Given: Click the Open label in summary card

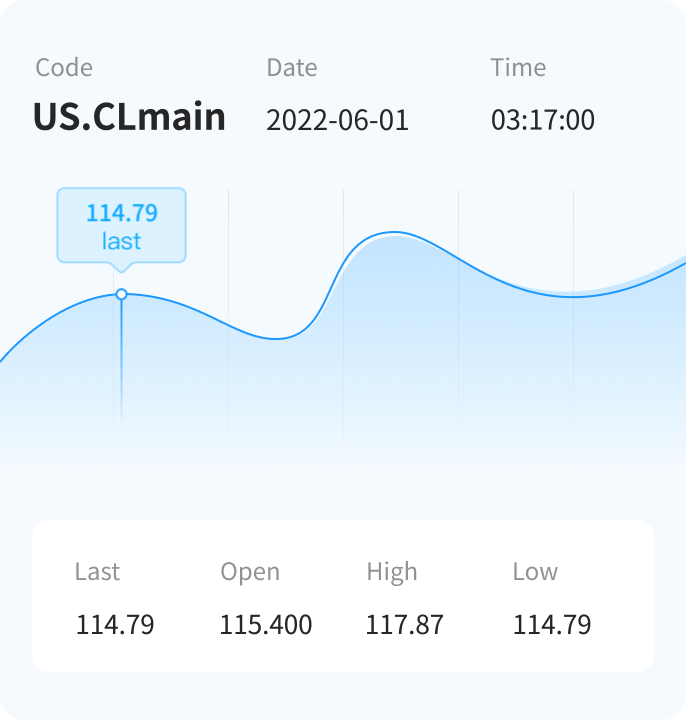Looking at the screenshot, I should [250, 572].
